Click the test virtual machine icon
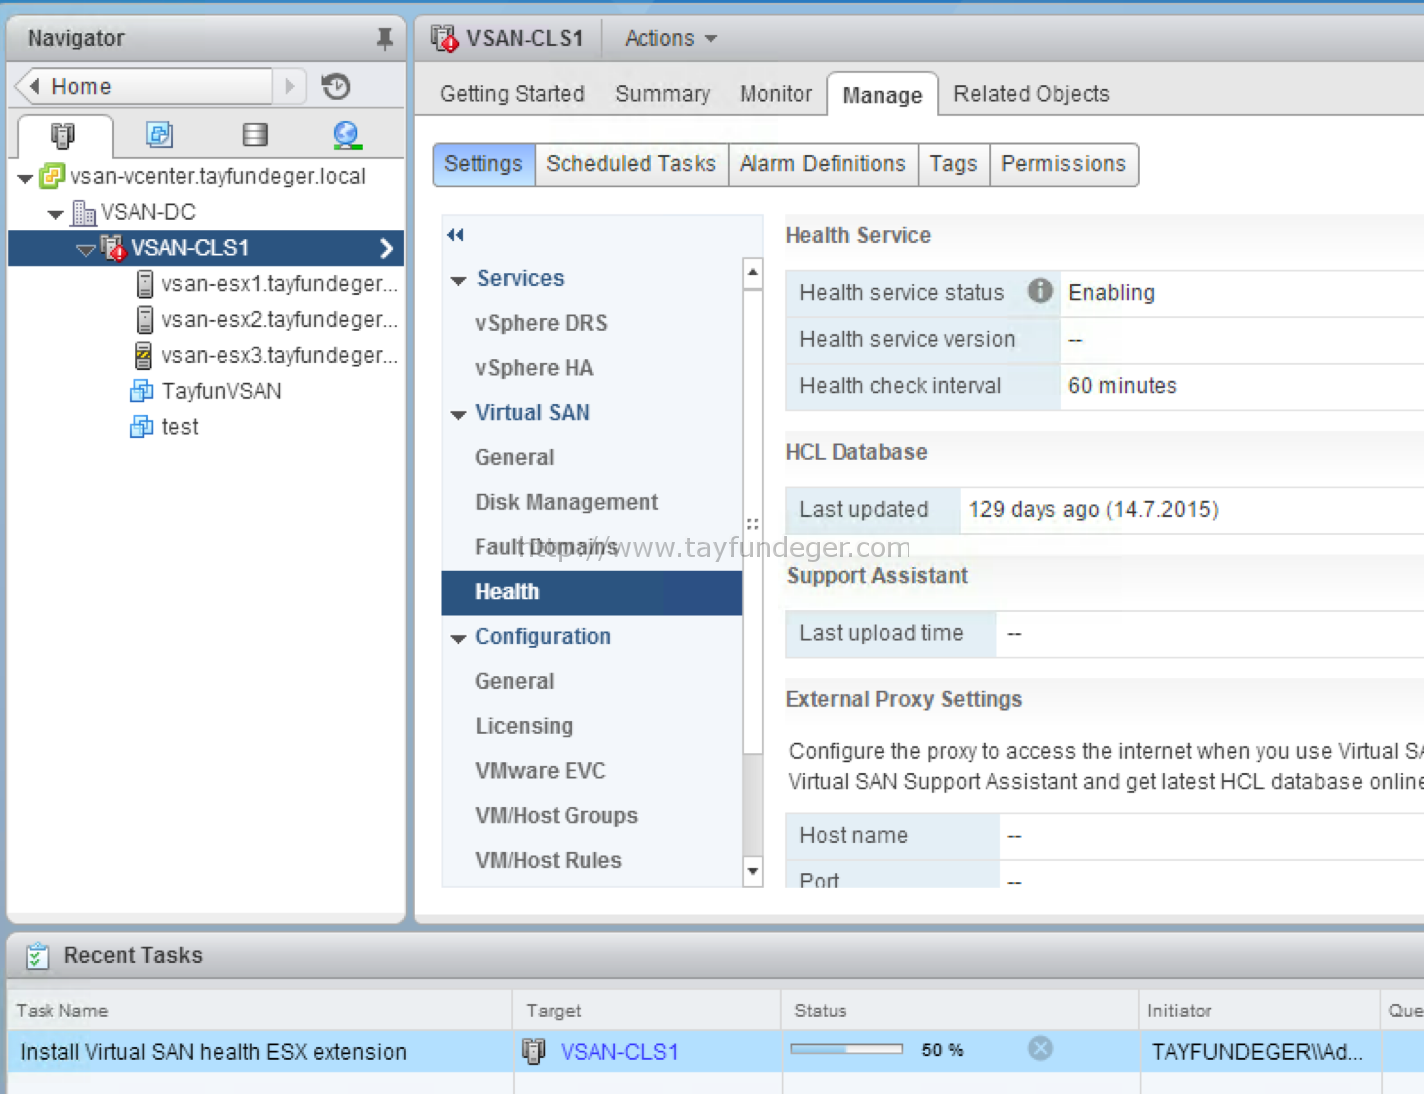1424x1094 pixels. point(142,427)
